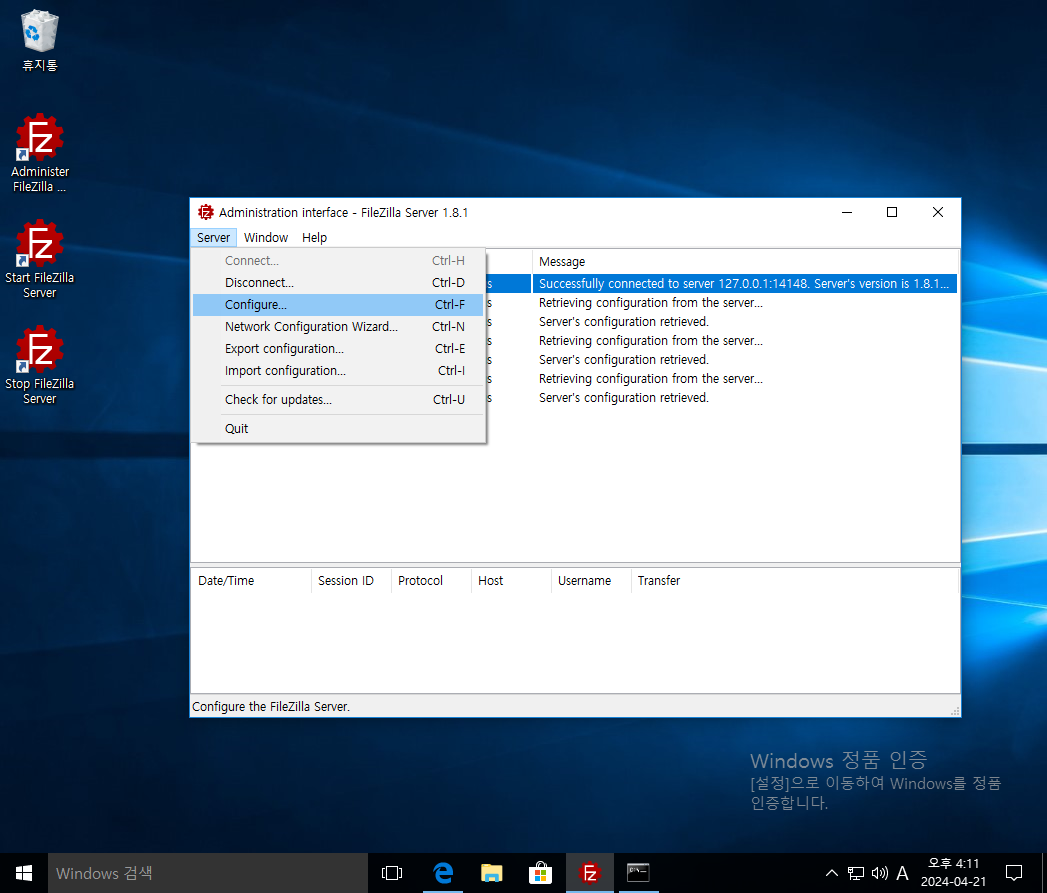1047x893 pixels.
Task: Click the FileZilla logo in the title bar
Action: pos(205,212)
